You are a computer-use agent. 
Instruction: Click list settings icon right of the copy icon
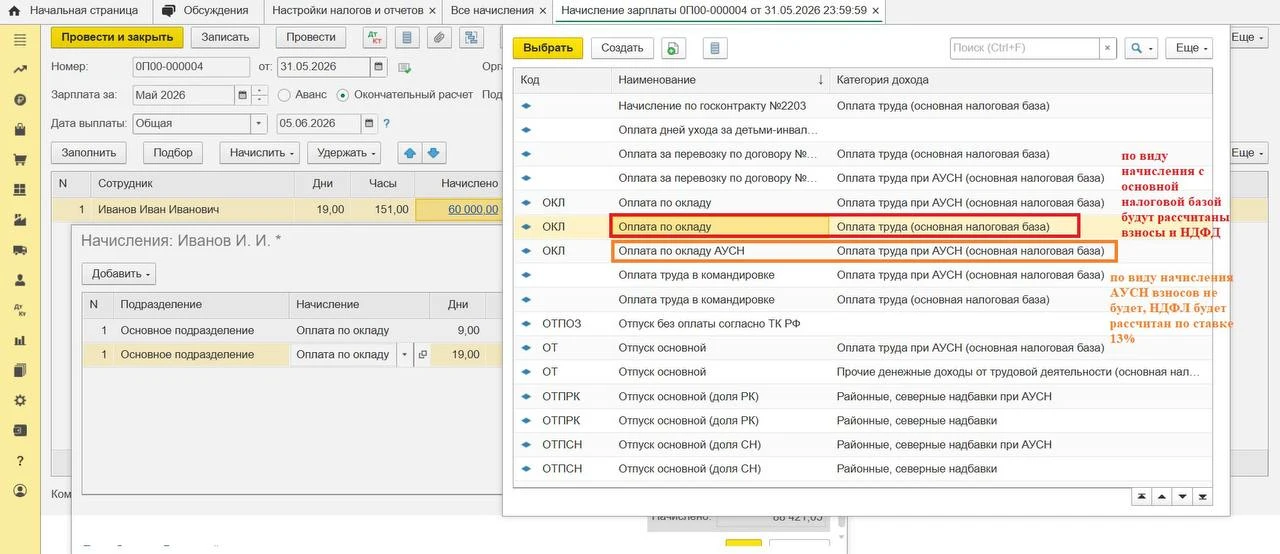point(715,48)
